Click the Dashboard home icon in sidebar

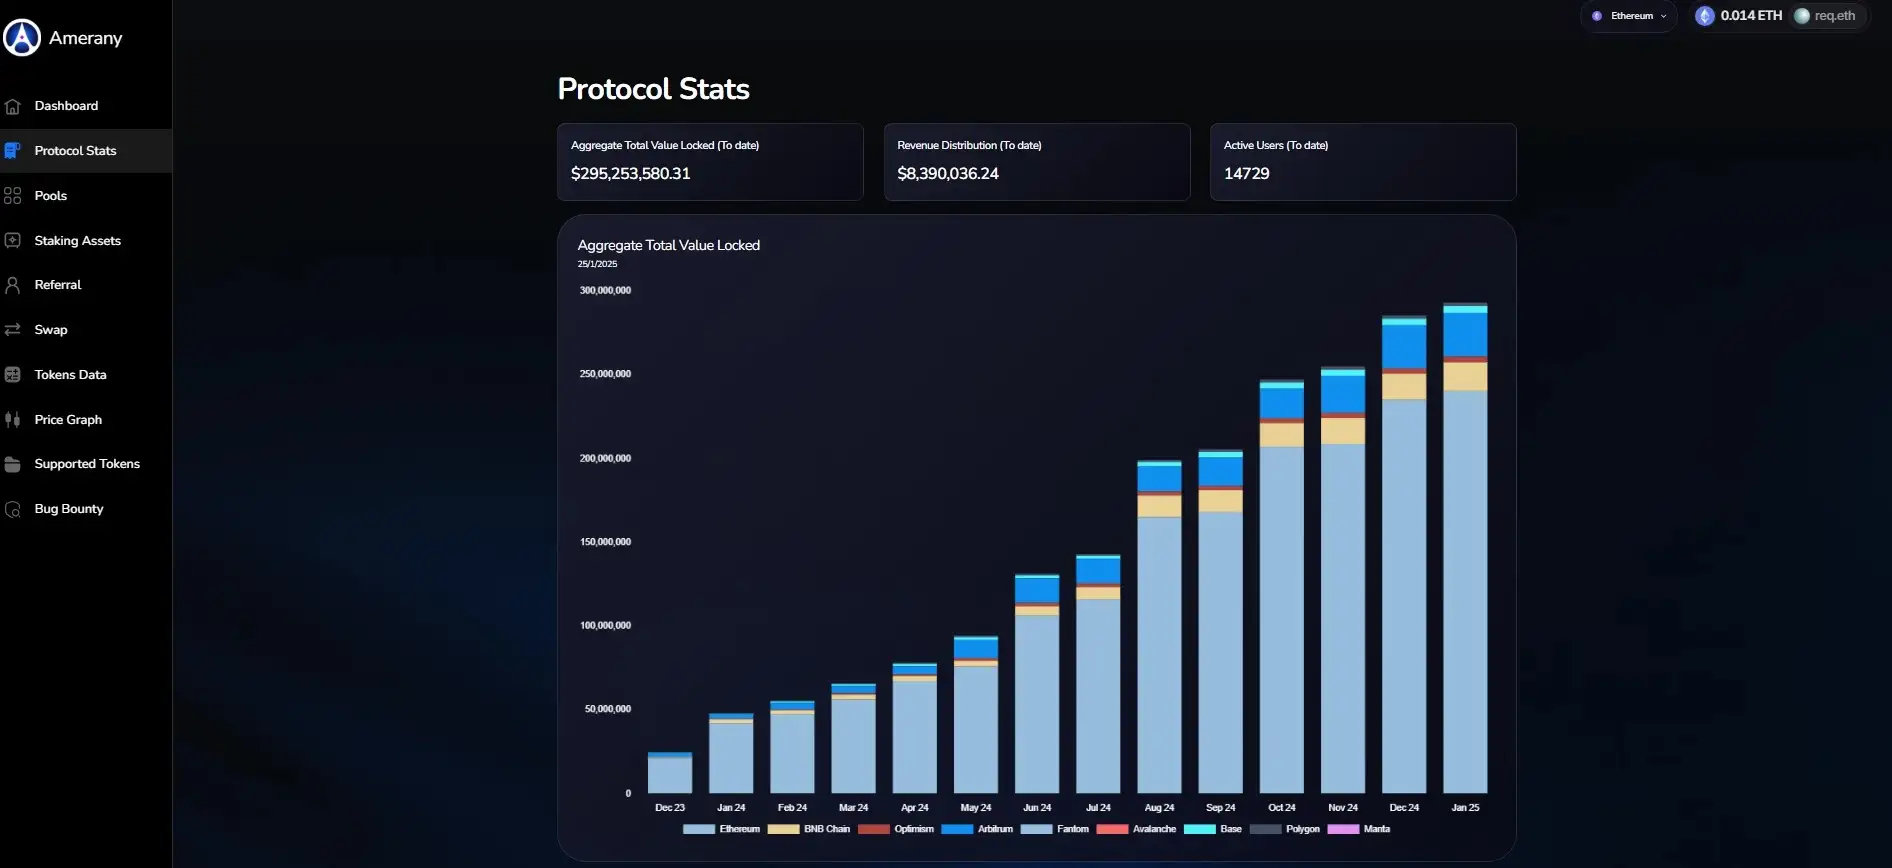(13, 106)
